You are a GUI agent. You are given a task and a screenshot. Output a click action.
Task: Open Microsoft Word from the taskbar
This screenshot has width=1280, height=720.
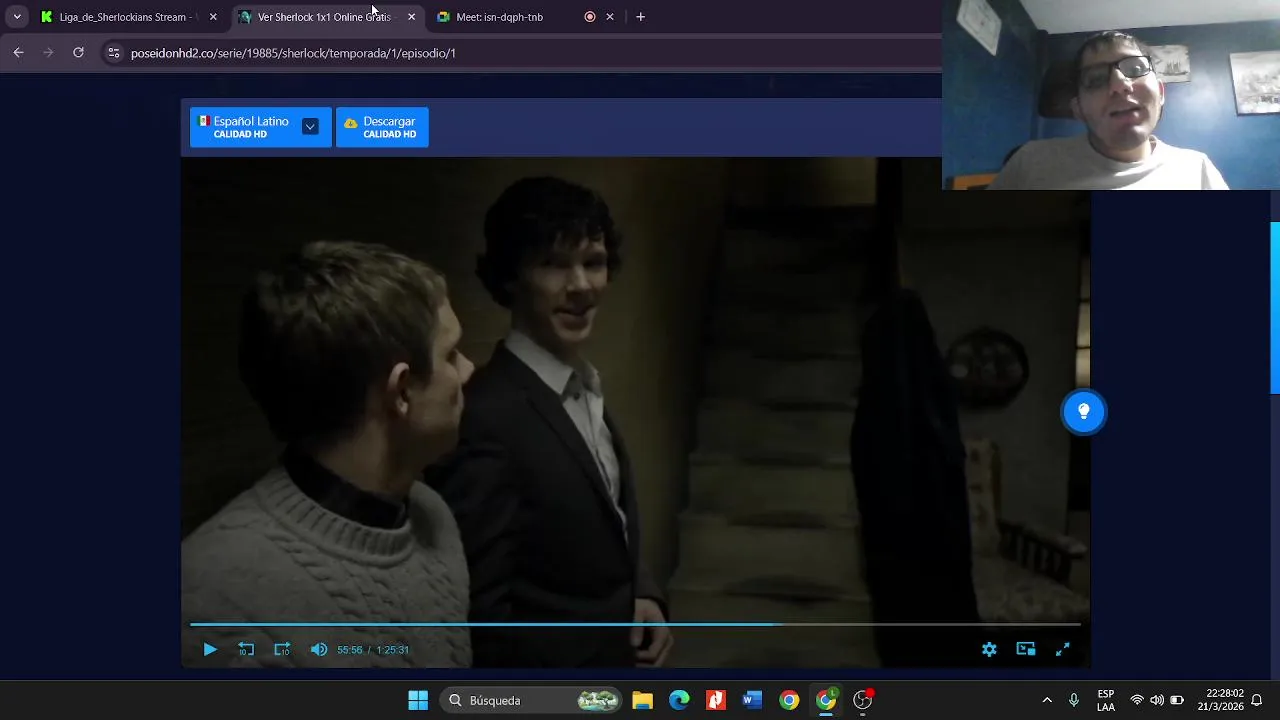752,700
